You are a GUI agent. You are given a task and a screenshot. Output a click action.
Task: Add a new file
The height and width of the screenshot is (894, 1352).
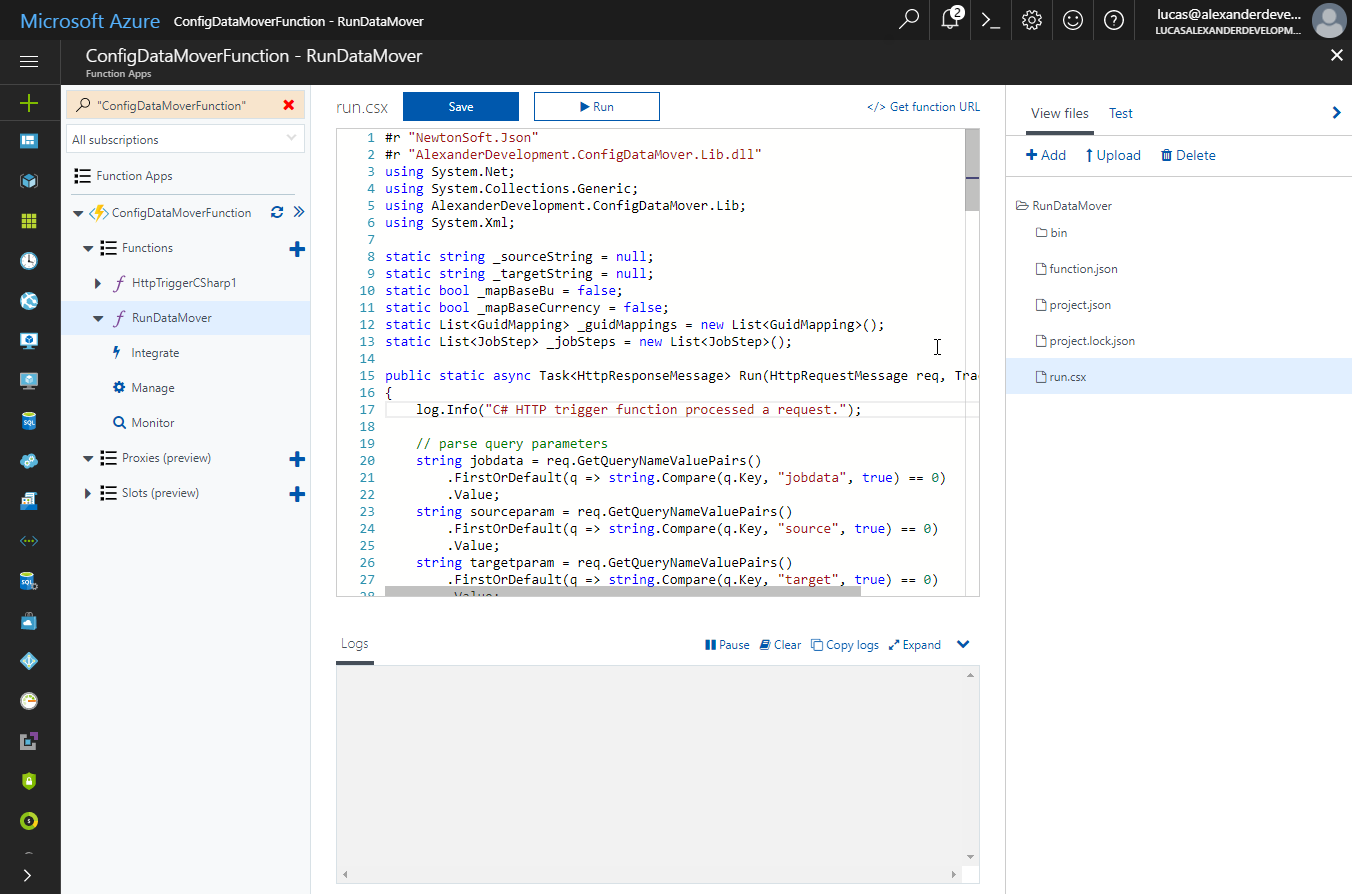point(1046,155)
